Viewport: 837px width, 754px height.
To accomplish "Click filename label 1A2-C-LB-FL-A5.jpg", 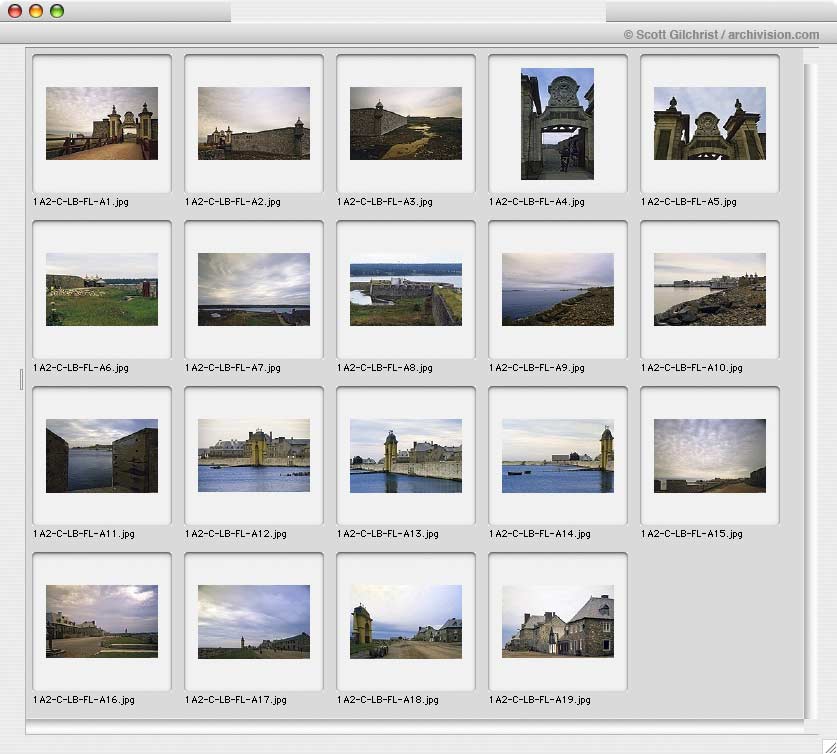I will [689, 202].
